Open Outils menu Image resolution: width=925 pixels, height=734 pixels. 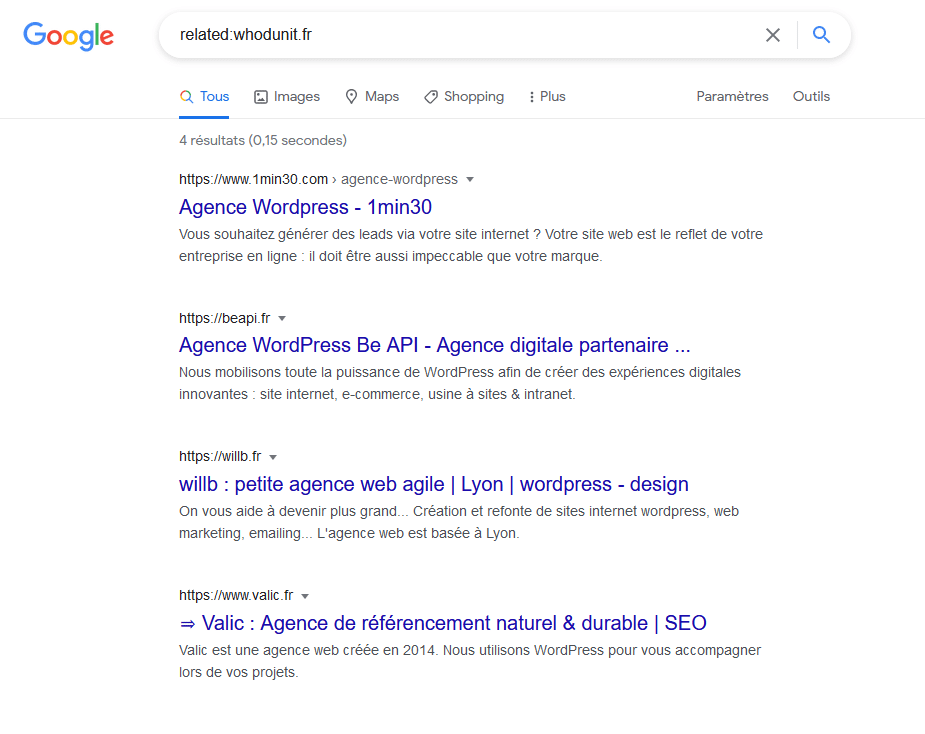pos(811,97)
